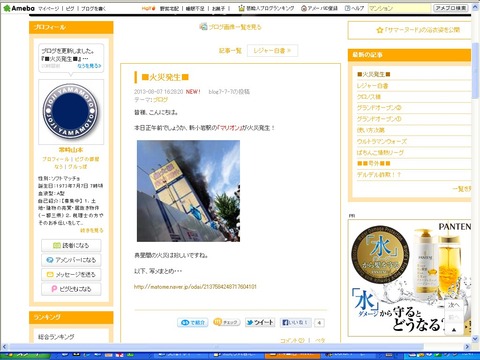Click the Ameba logo in the top bar
480x360 pixels.
pyautogui.click(x=19, y=8)
